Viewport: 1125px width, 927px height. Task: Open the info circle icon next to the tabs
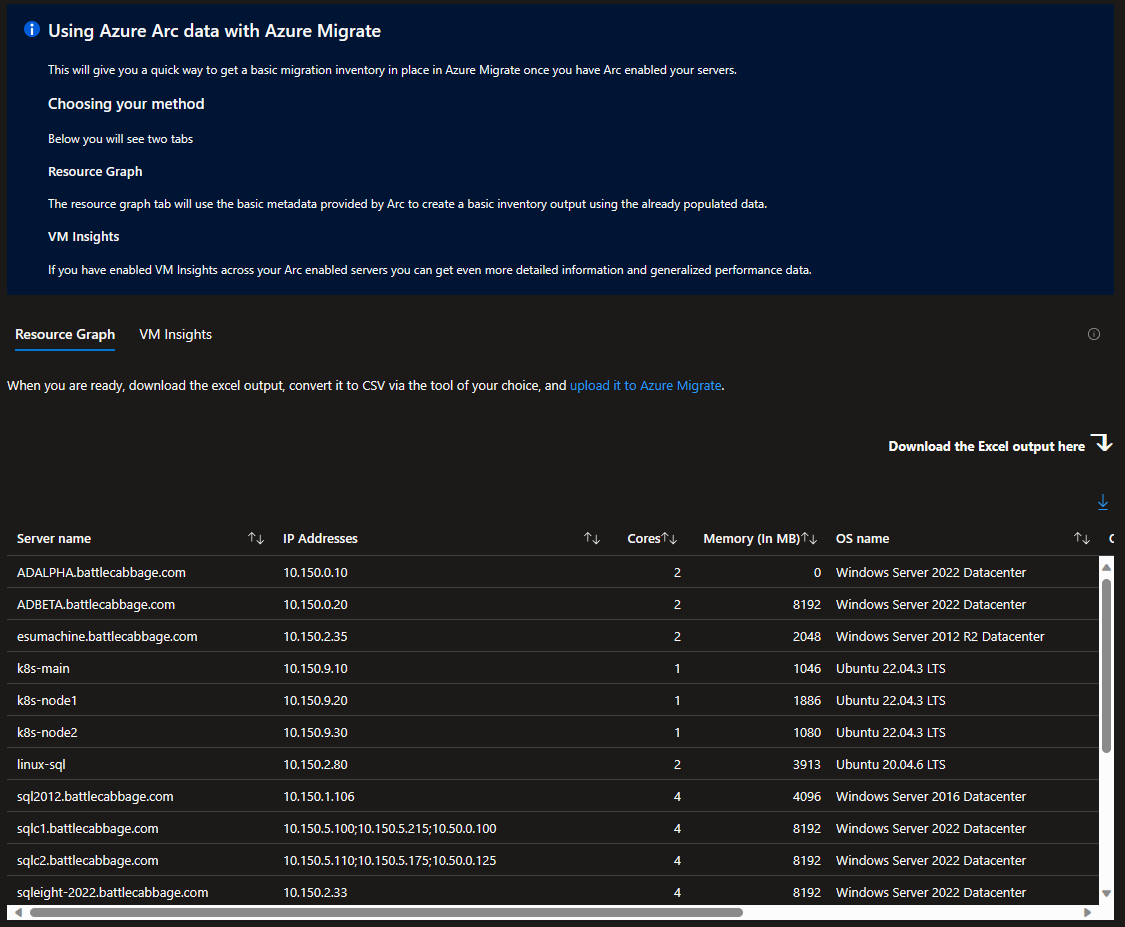coord(1093,334)
